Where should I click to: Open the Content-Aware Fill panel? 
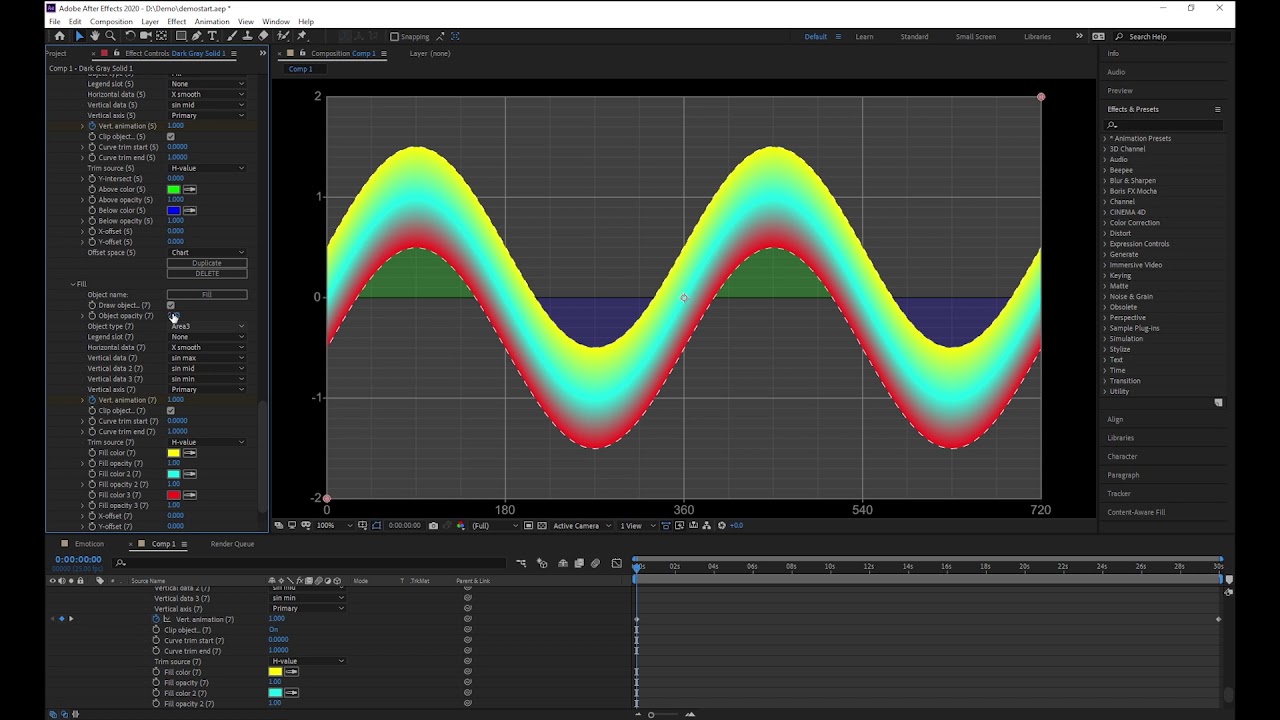[x=1136, y=512]
